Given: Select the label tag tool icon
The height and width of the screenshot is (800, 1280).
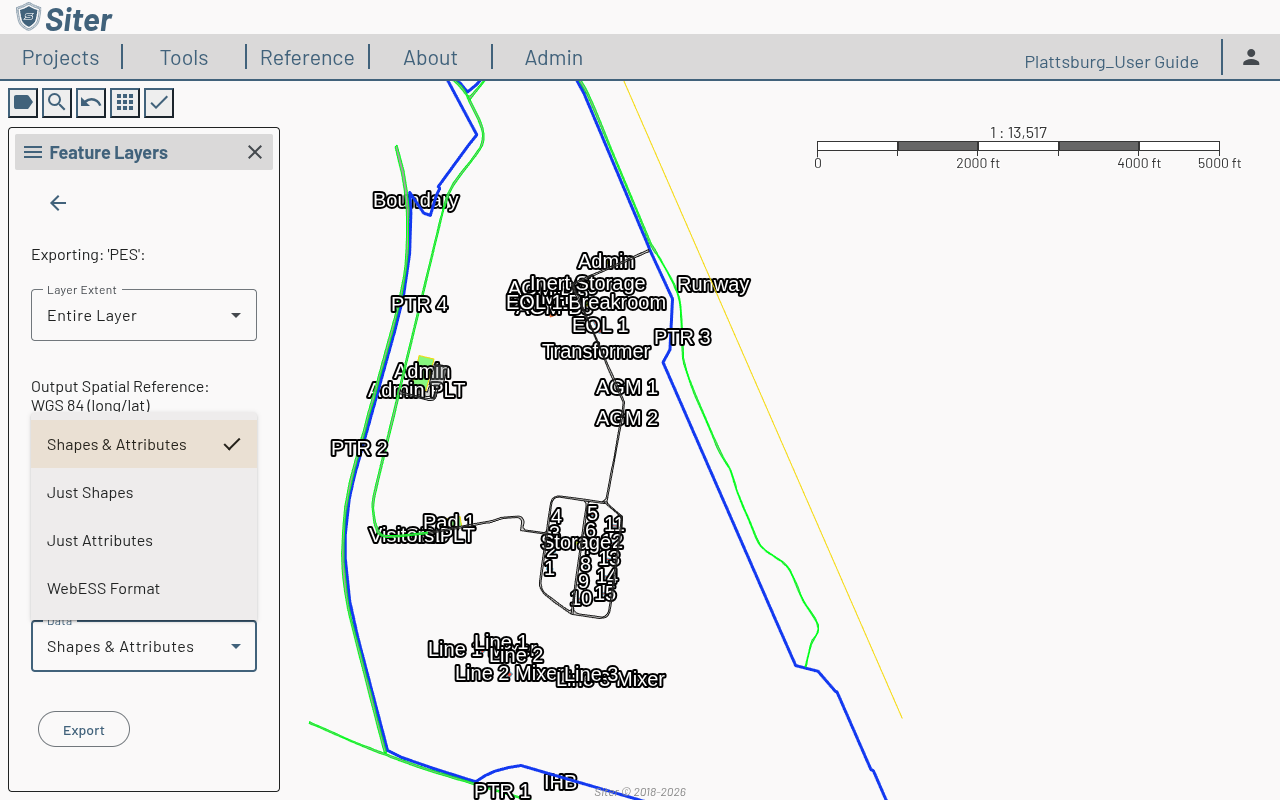Looking at the screenshot, I should coord(23,102).
